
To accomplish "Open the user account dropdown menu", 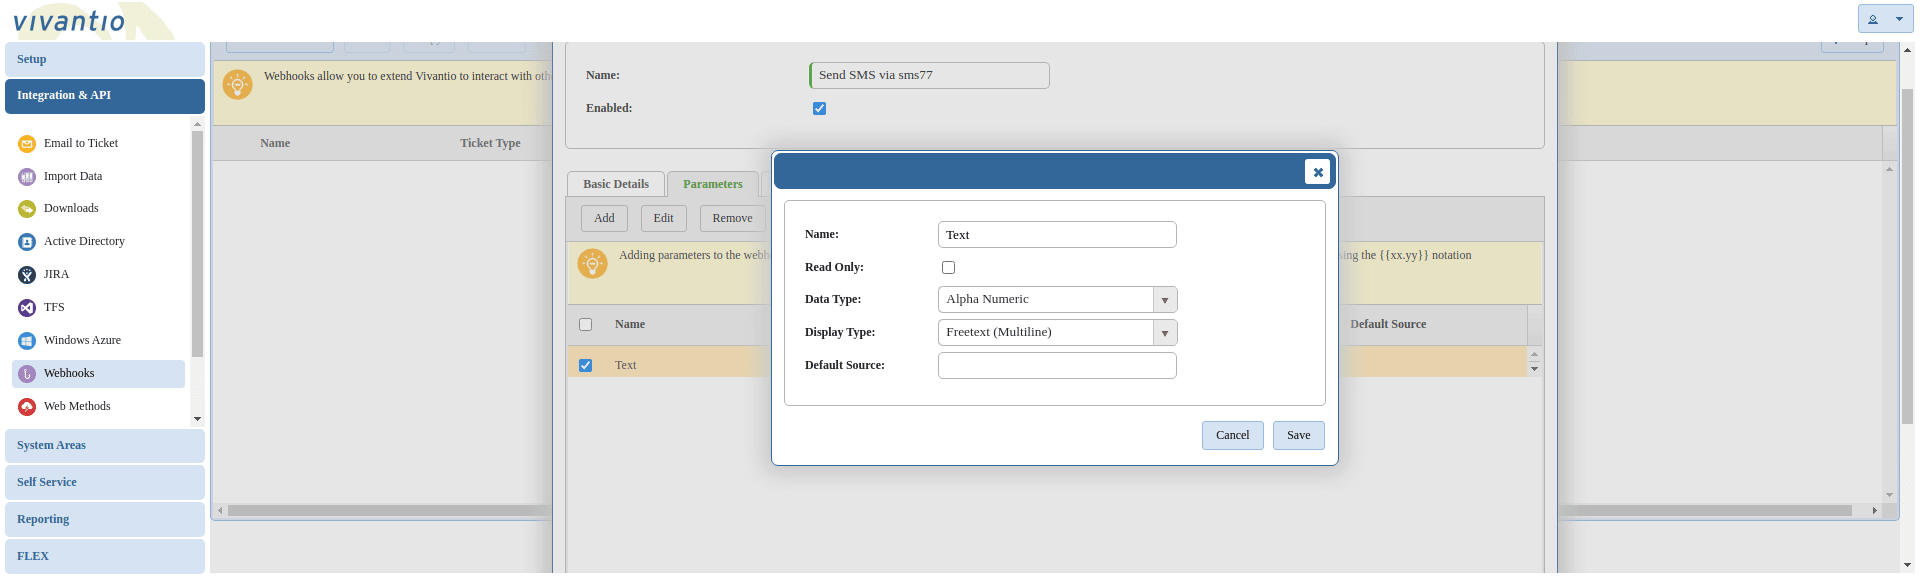I will point(1884,19).
